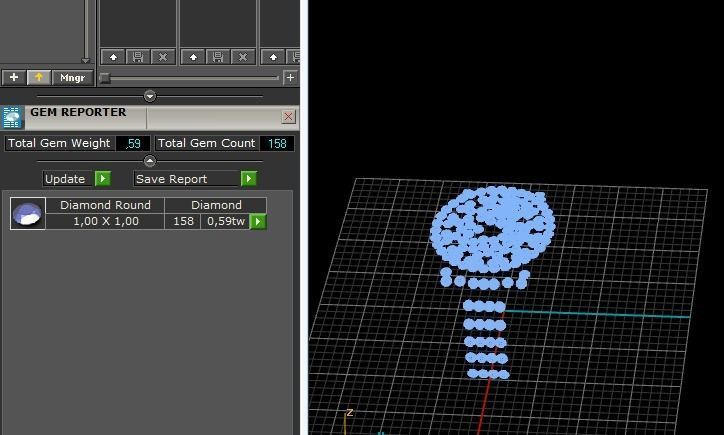
Task: Click green arrow at end of diamond row
Action: click(258, 221)
